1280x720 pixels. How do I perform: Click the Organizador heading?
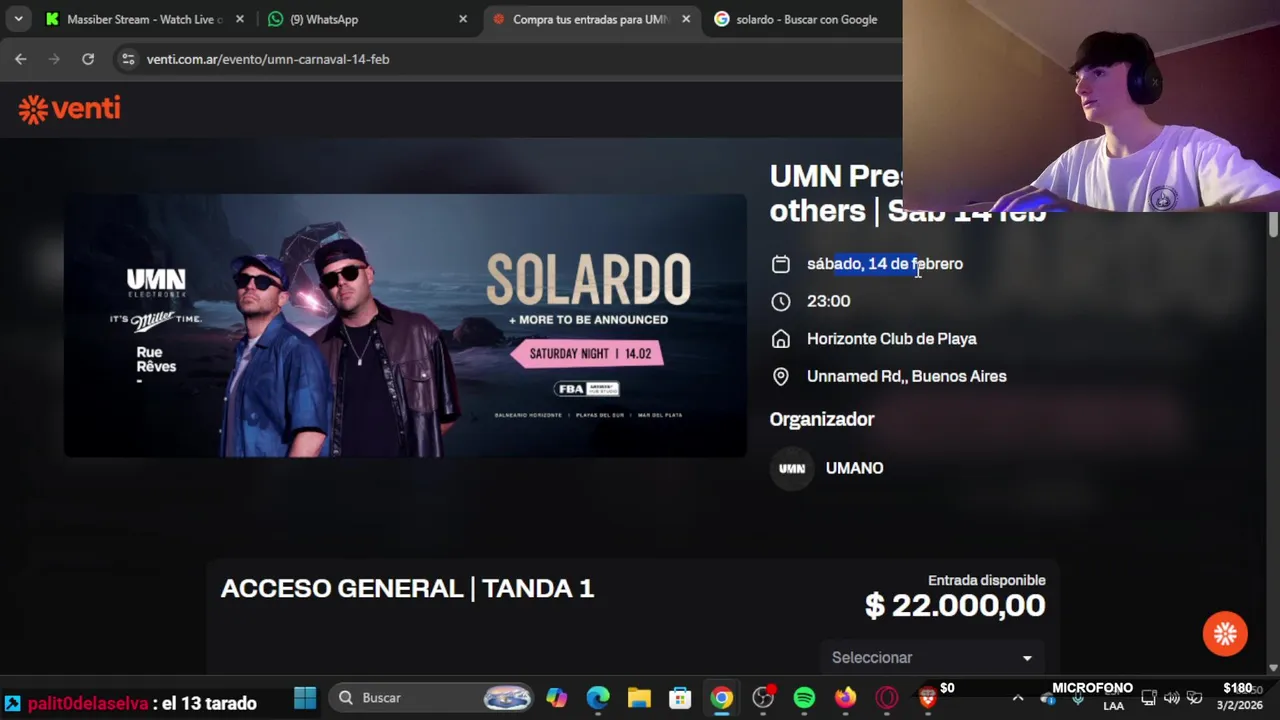[x=822, y=419]
